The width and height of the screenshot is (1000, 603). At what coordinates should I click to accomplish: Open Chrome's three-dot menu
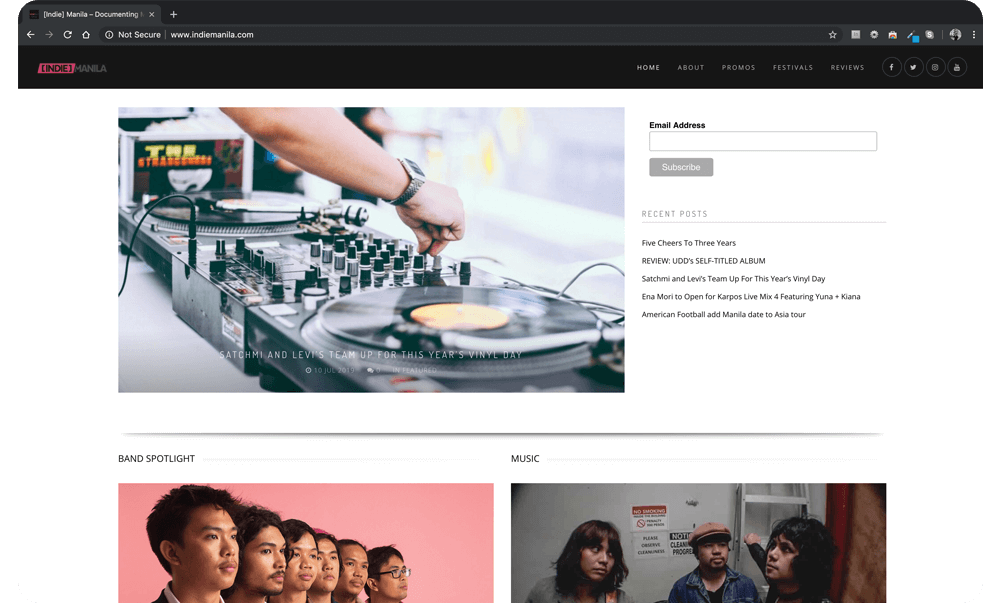click(974, 35)
